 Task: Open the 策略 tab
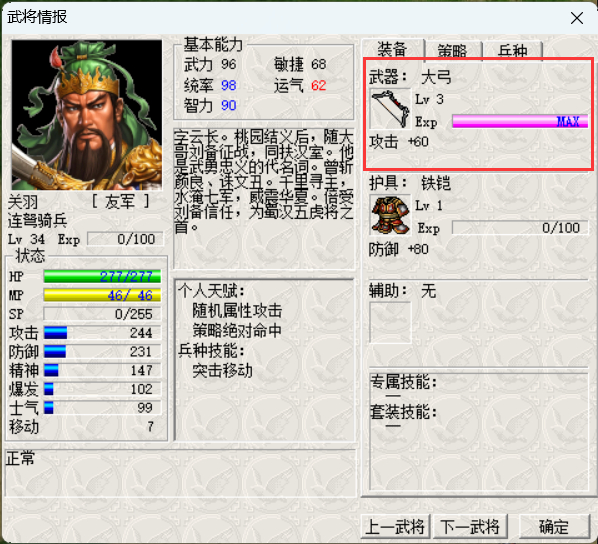pos(453,50)
